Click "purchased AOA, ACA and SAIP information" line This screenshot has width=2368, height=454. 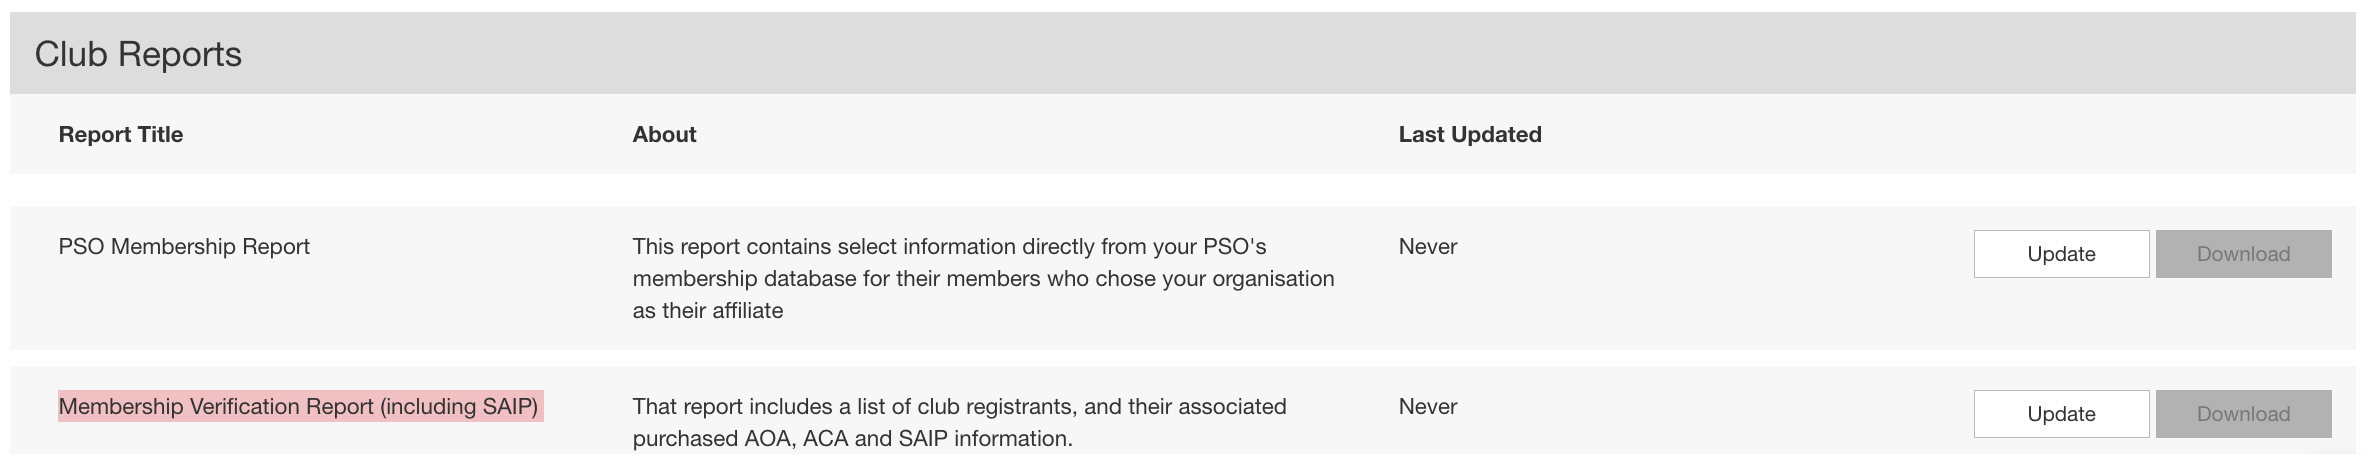tap(851, 438)
